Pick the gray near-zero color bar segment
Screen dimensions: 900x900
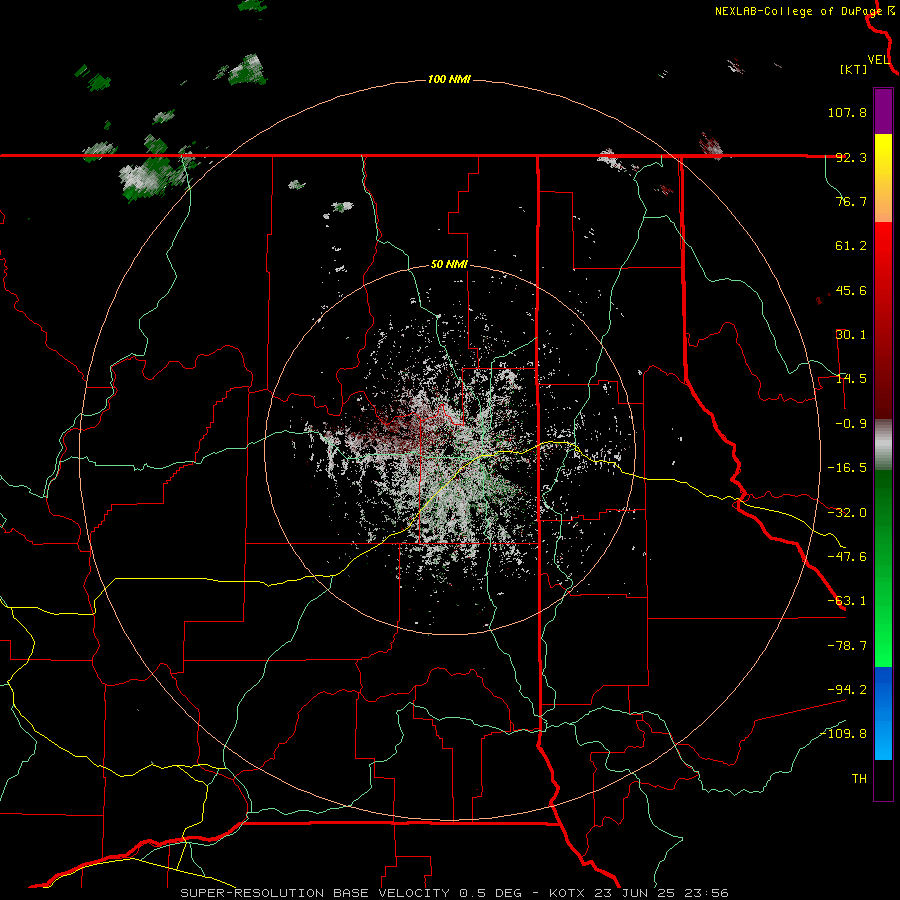(883, 444)
